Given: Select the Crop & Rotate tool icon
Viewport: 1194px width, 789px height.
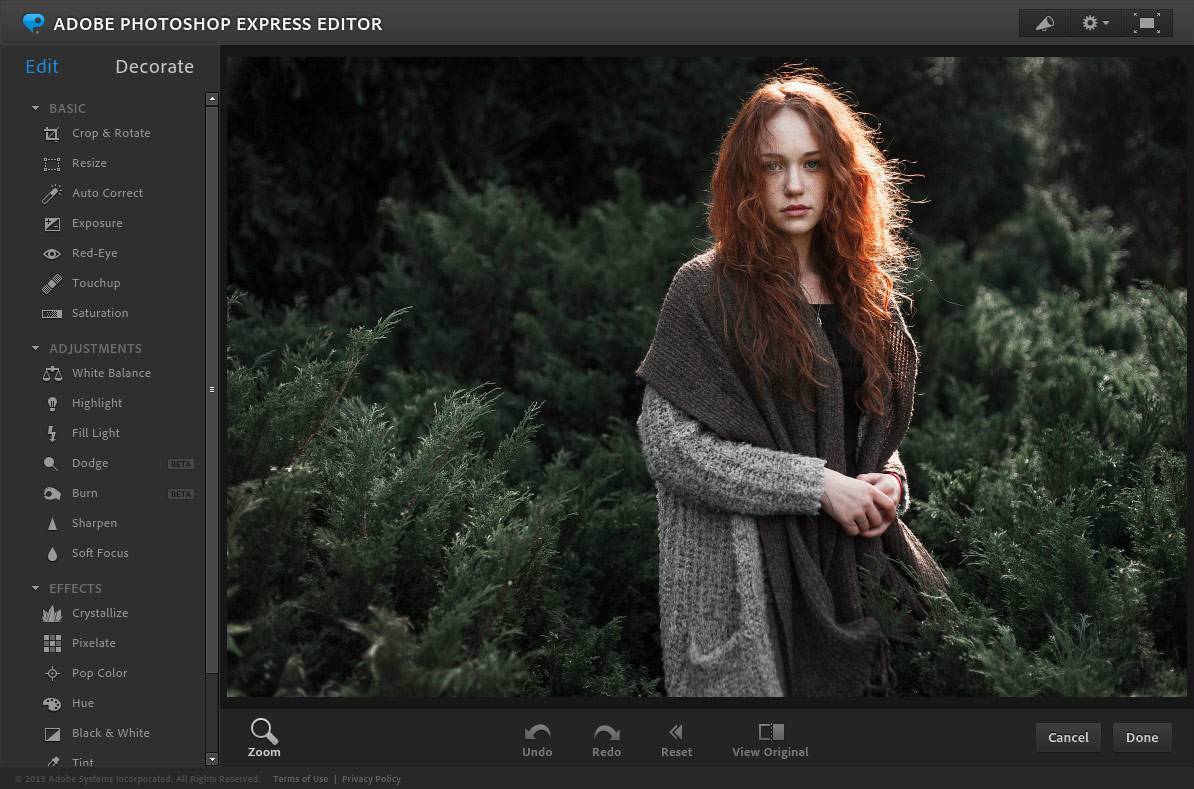Looking at the screenshot, I should pos(52,134).
